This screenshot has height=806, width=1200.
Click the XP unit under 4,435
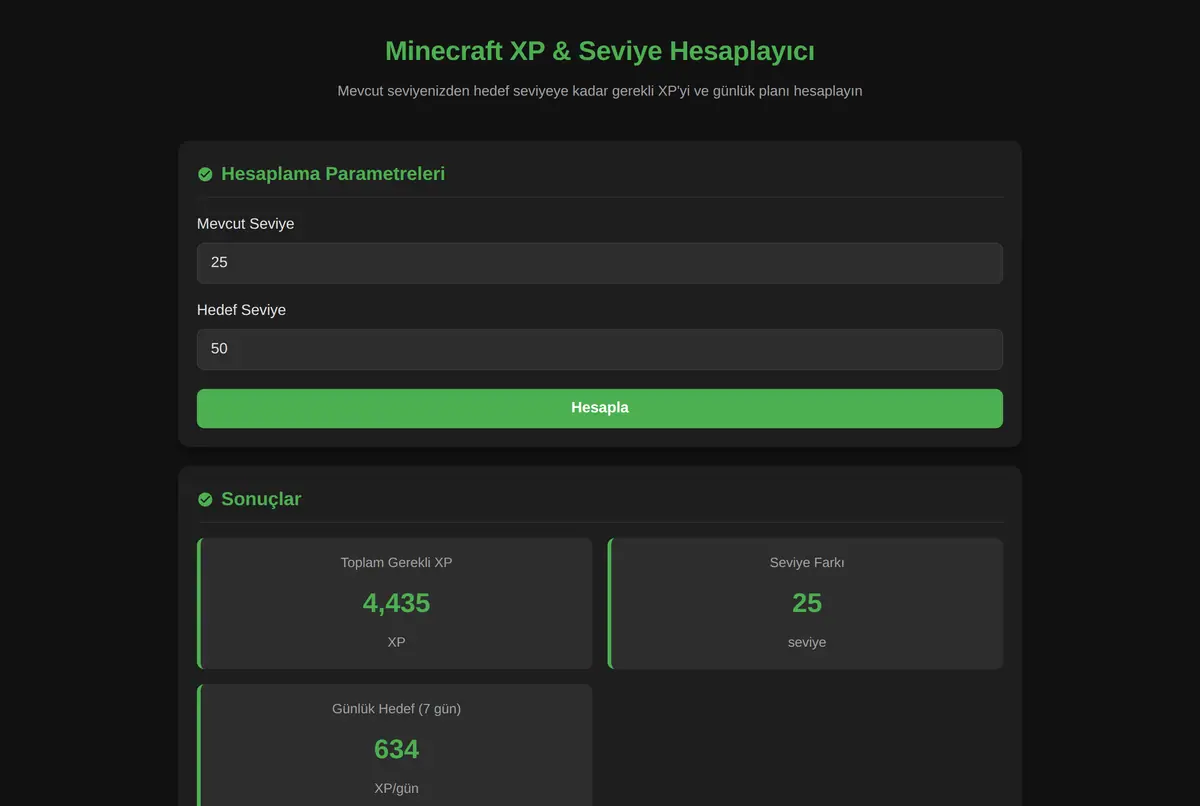click(396, 642)
